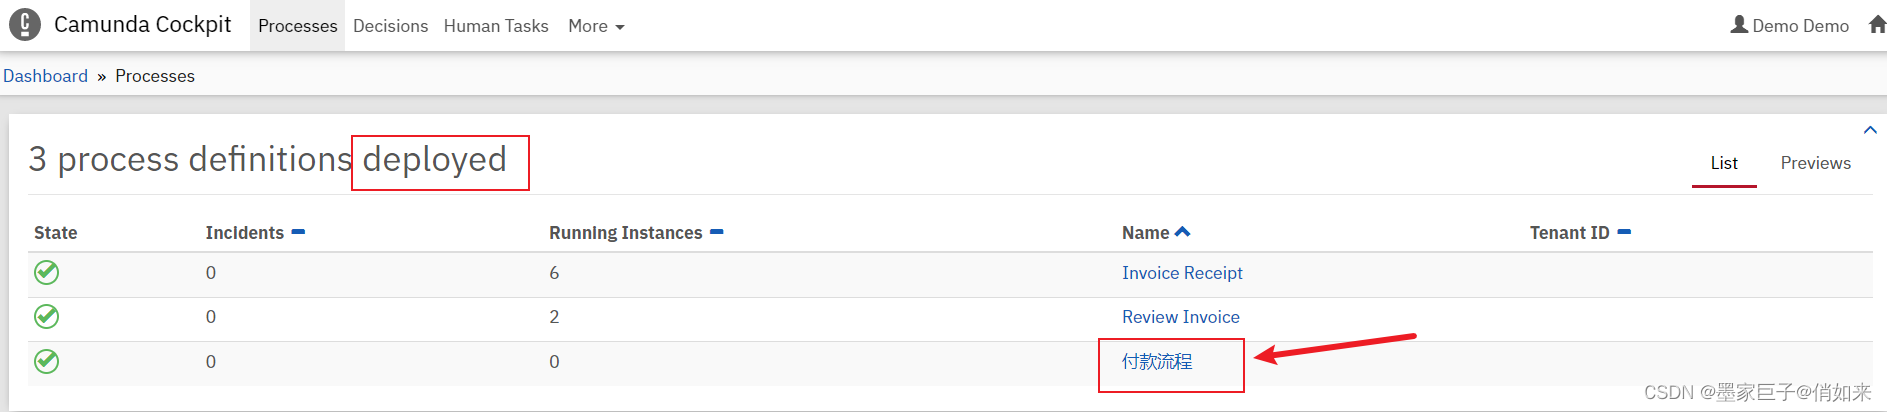
Task: Click the home icon in navbar
Action: click(1876, 25)
